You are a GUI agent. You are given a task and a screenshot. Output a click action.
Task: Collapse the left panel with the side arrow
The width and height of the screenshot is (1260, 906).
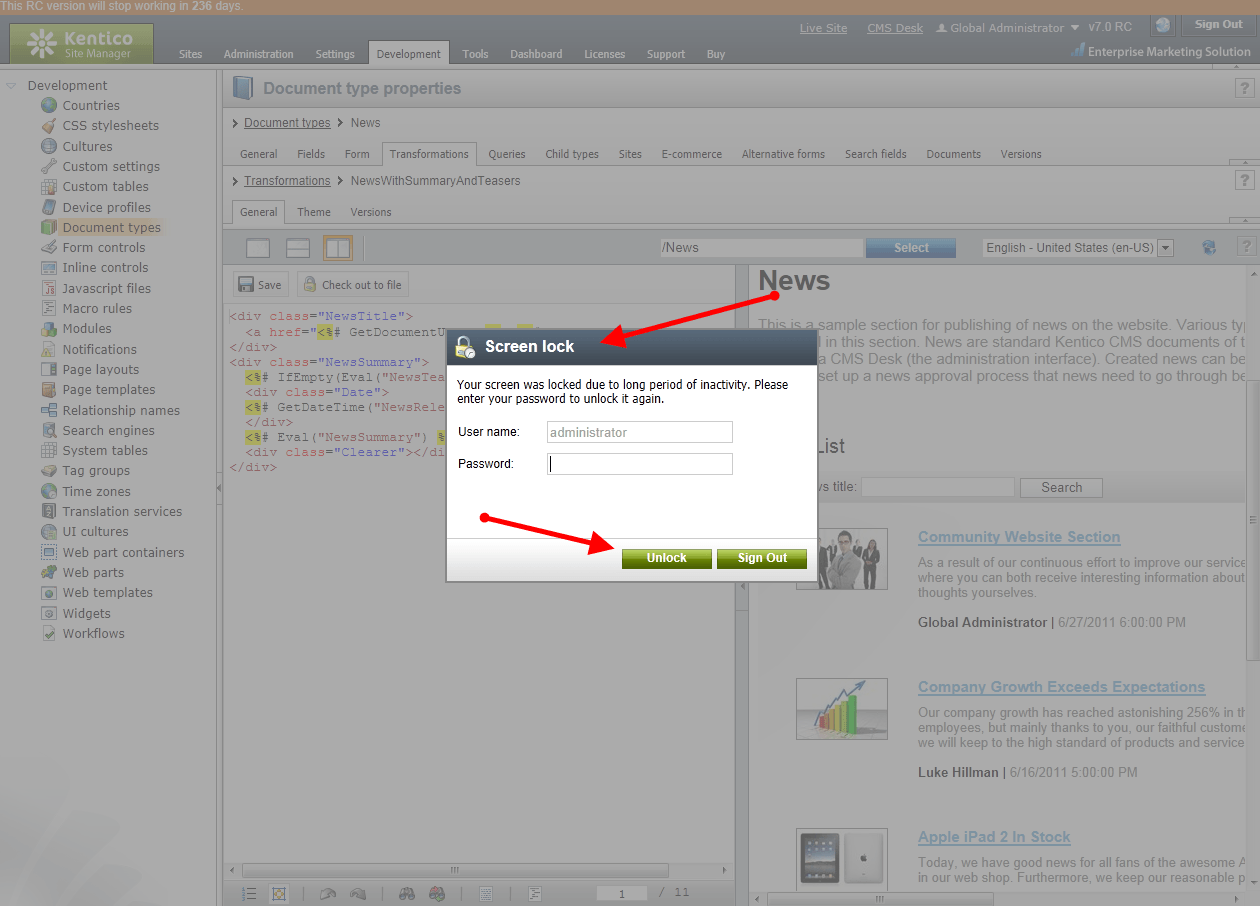tap(219, 488)
